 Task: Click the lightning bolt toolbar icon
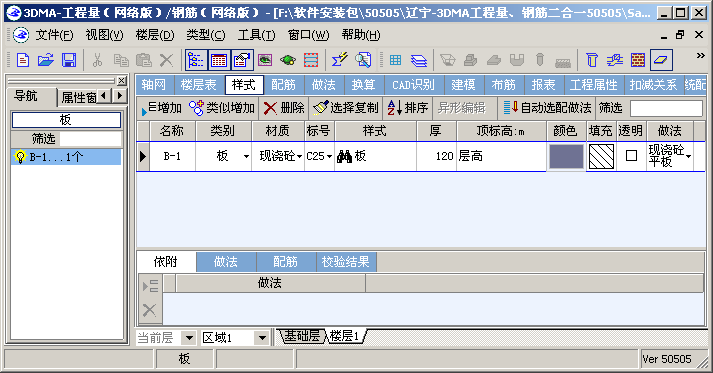click(339, 60)
